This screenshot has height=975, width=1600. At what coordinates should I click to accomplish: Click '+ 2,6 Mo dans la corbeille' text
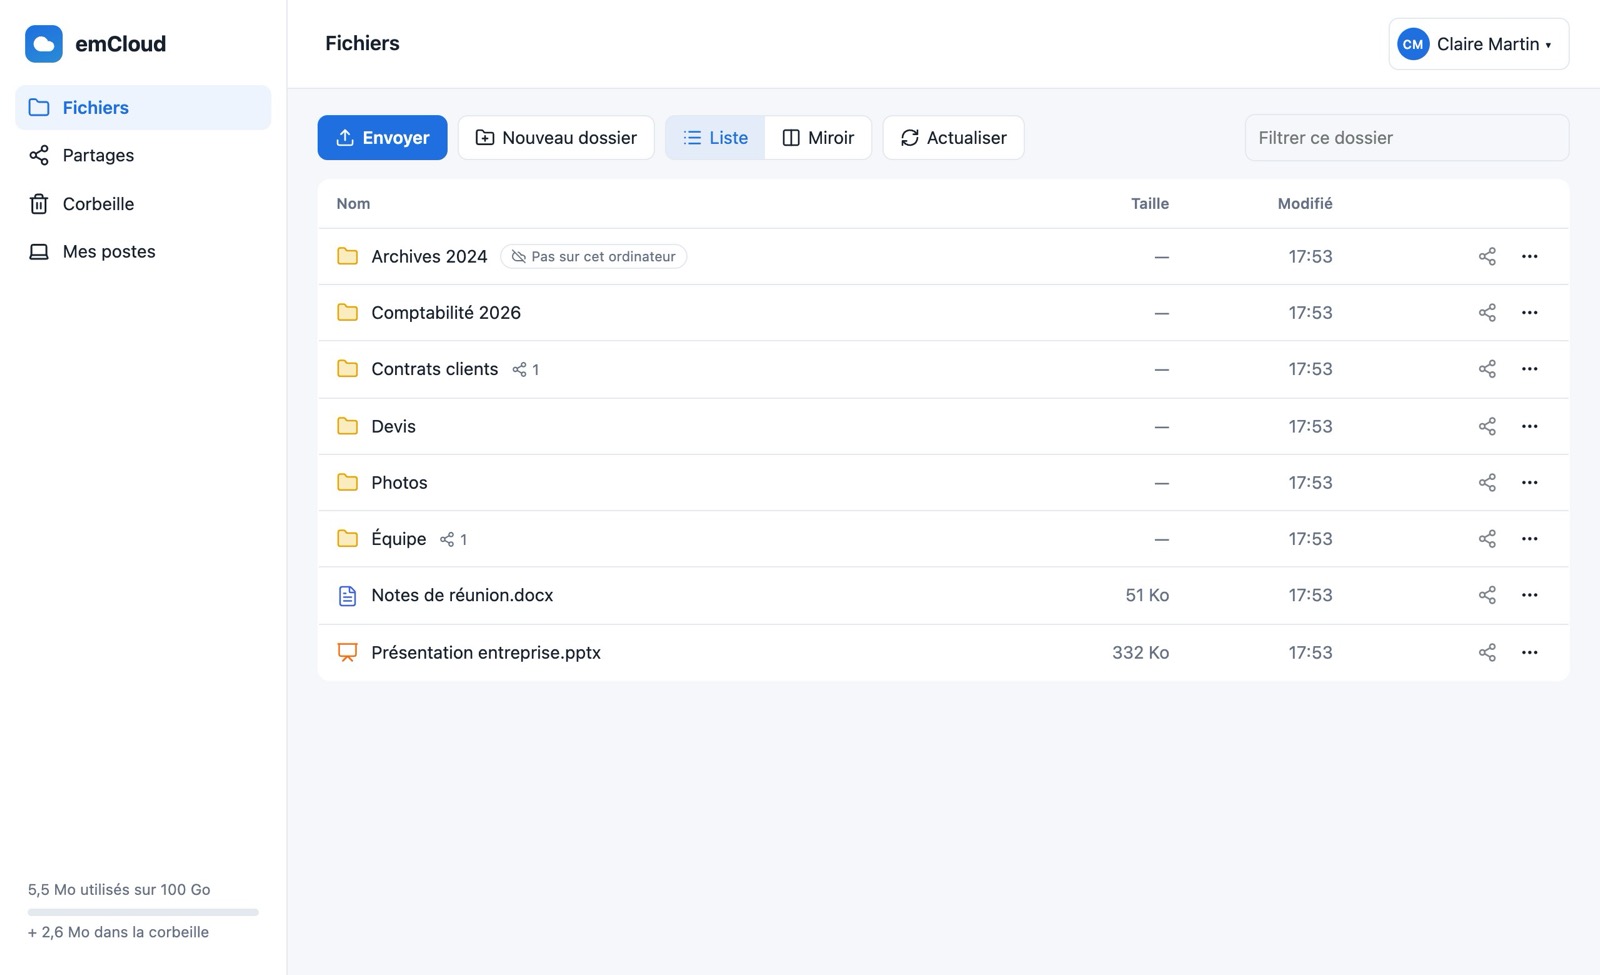click(118, 932)
